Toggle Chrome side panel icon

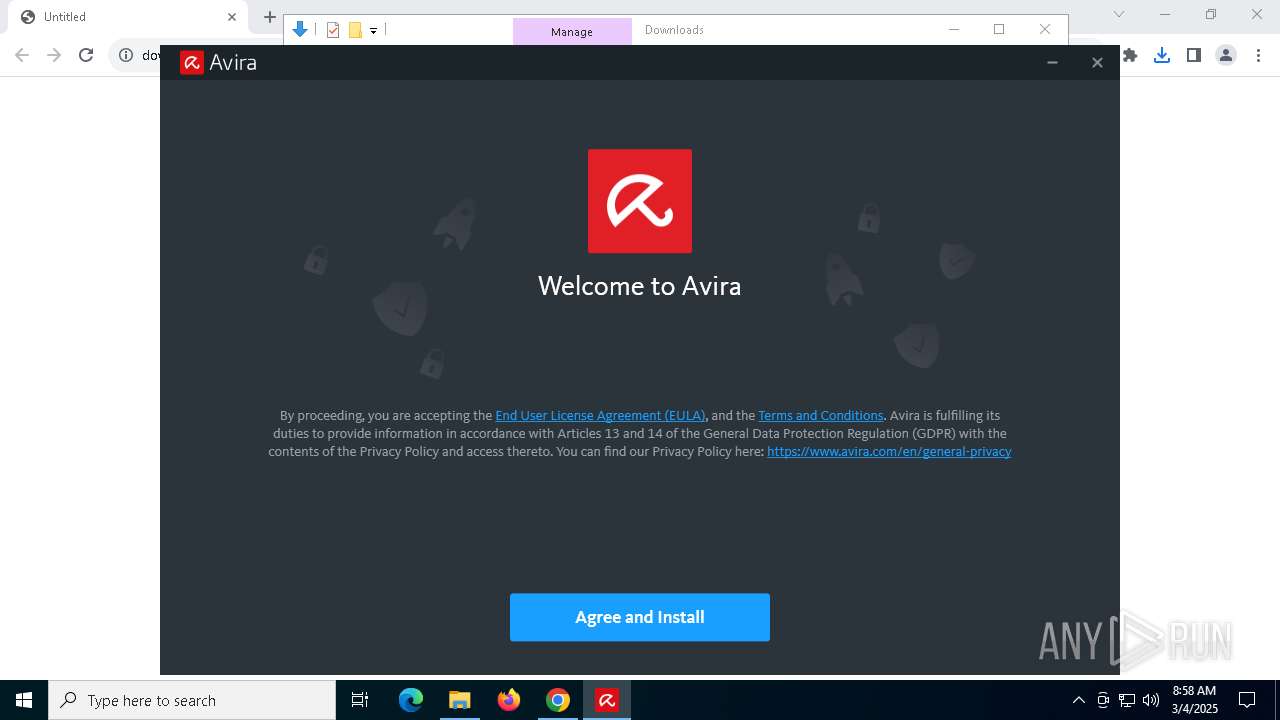coord(1194,55)
